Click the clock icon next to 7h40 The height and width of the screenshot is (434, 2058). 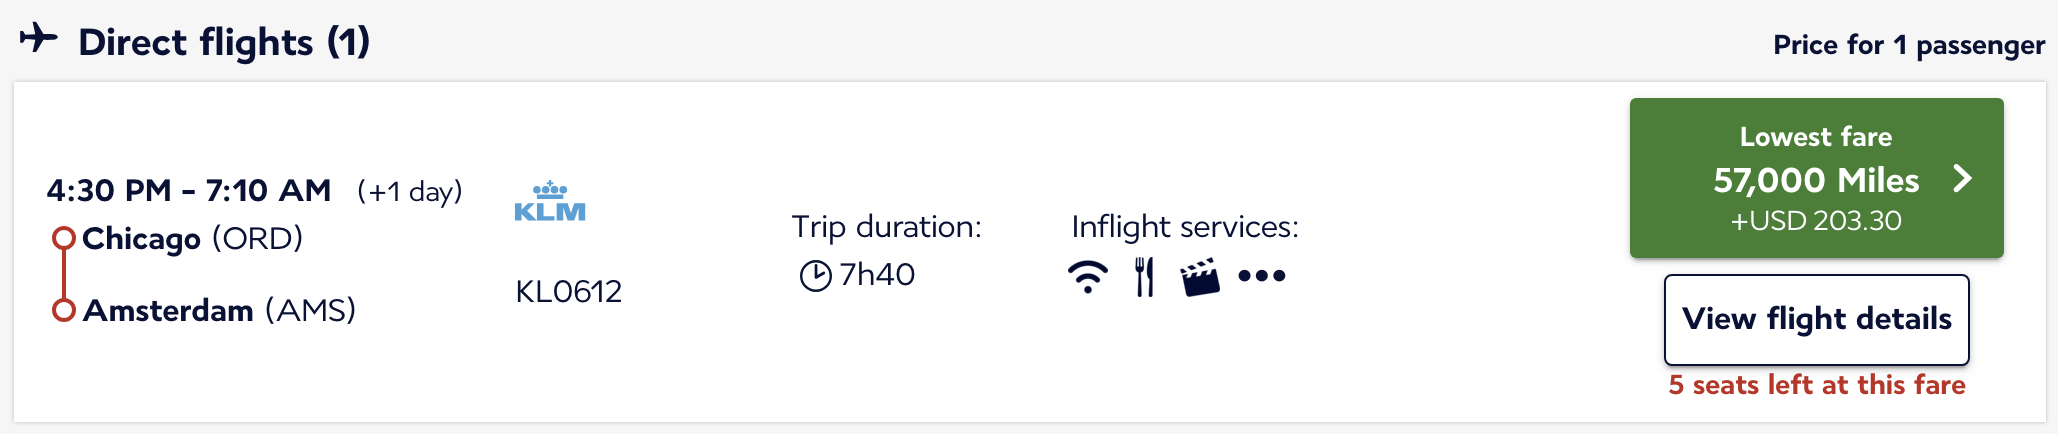(815, 275)
